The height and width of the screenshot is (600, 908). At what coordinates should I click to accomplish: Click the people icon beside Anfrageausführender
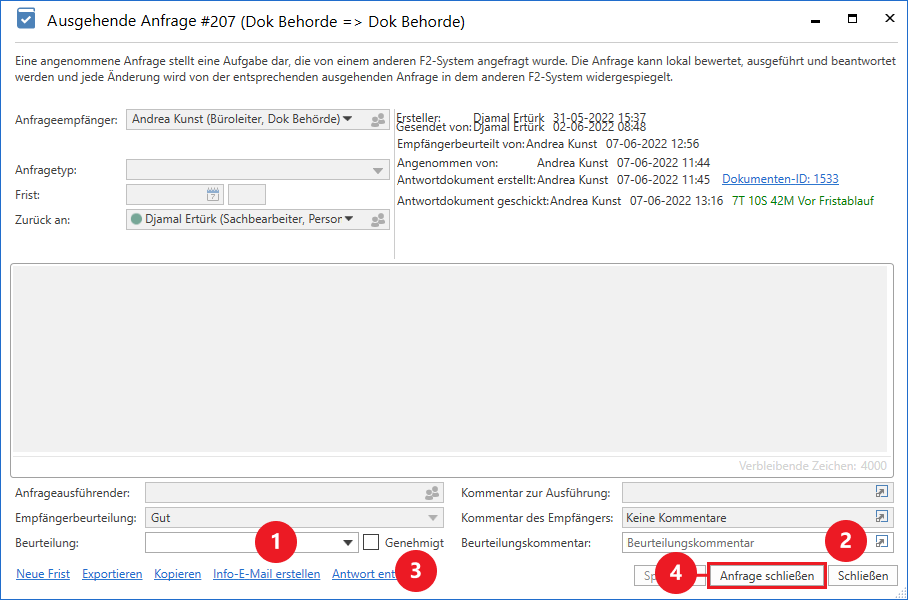click(432, 493)
